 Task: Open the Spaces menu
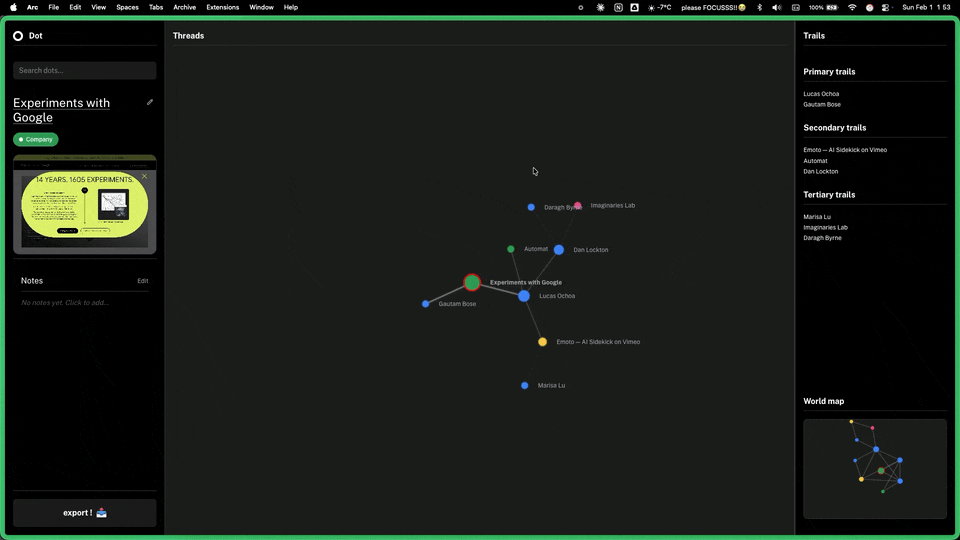point(127,7)
